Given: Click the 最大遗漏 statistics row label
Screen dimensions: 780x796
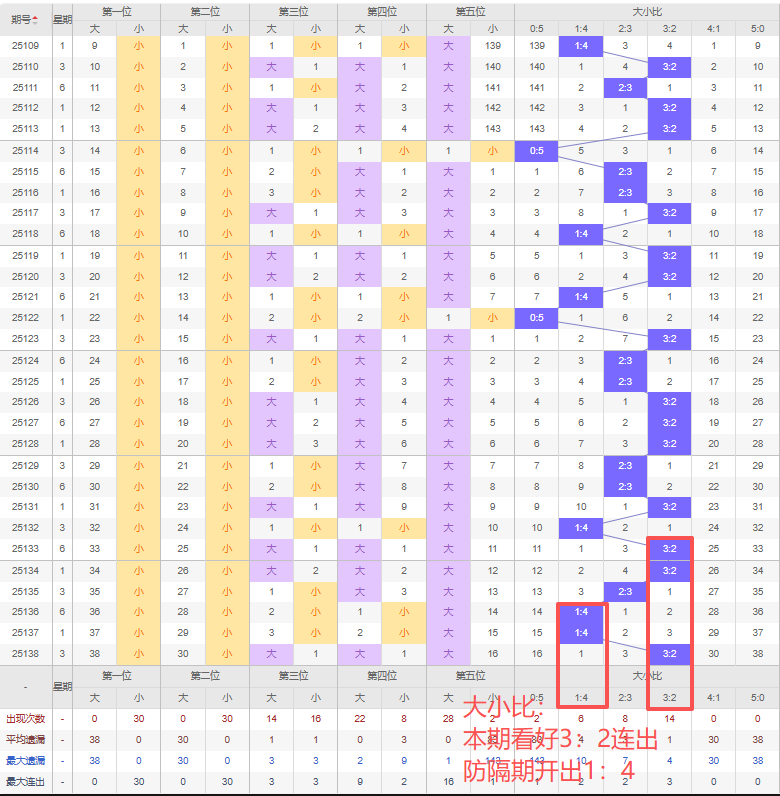Looking at the screenshot, I should pos(25,761).
